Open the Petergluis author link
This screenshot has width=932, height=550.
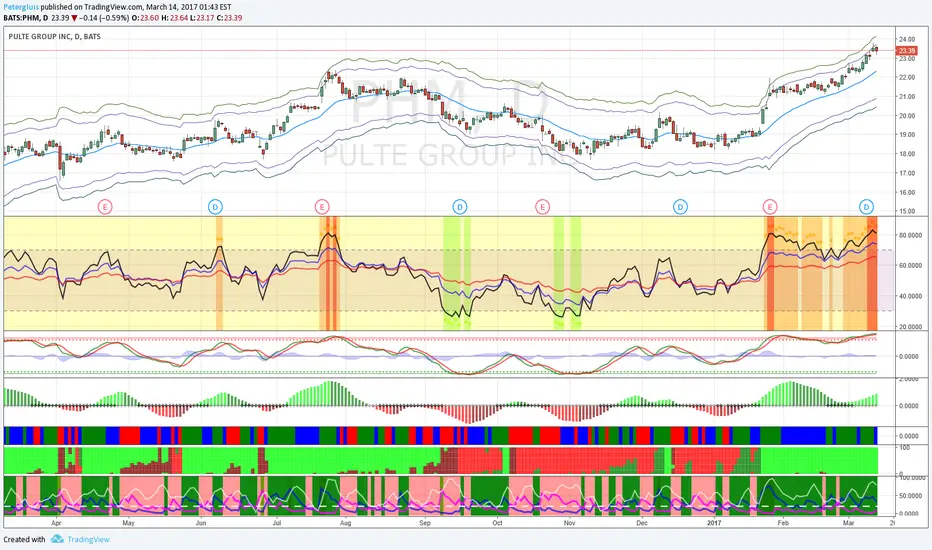pos(21,7)
